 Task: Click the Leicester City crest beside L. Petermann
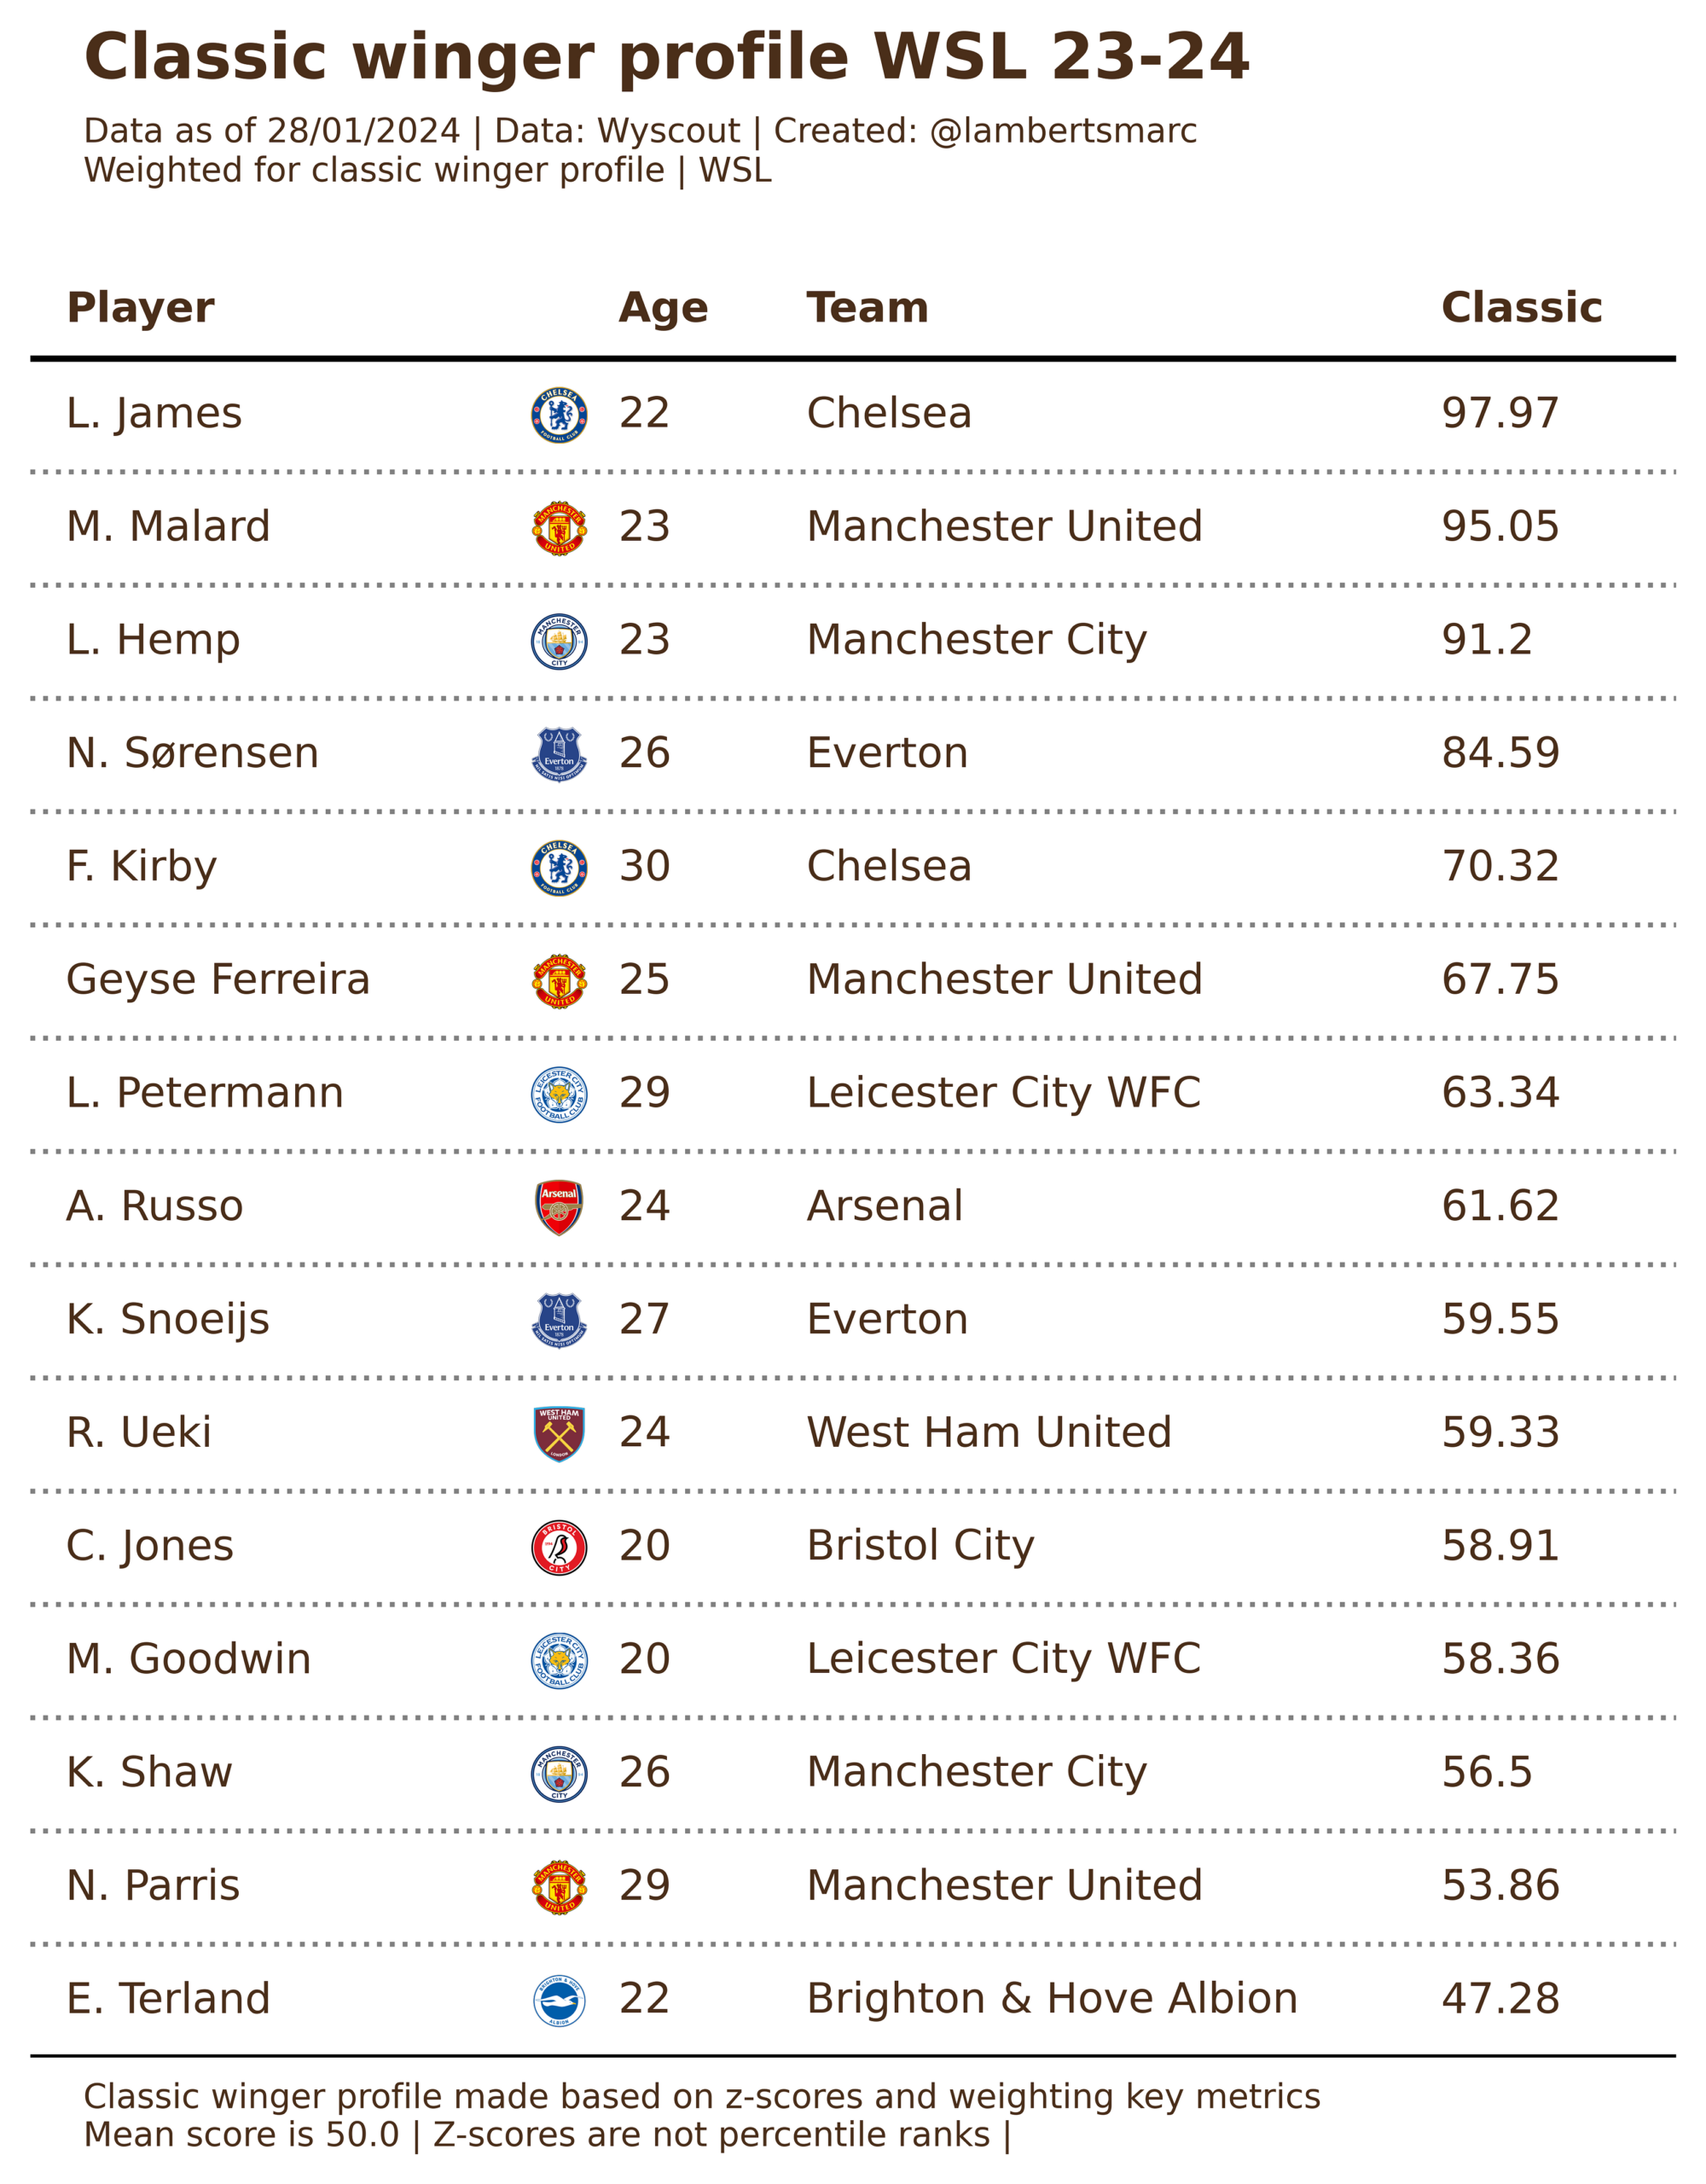559,1094
